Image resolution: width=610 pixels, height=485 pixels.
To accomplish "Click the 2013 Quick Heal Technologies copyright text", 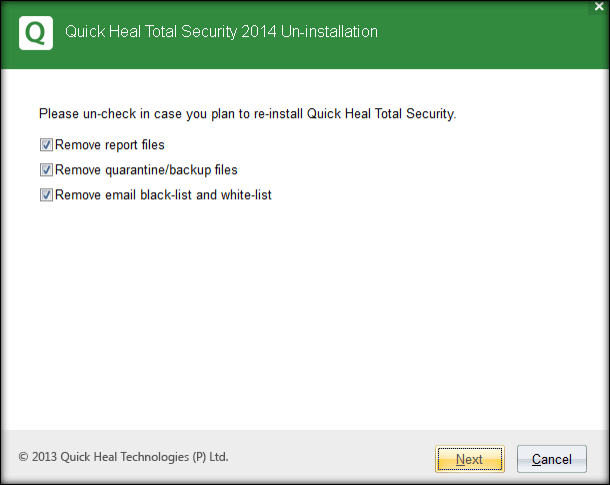I will tap(130, 457).
